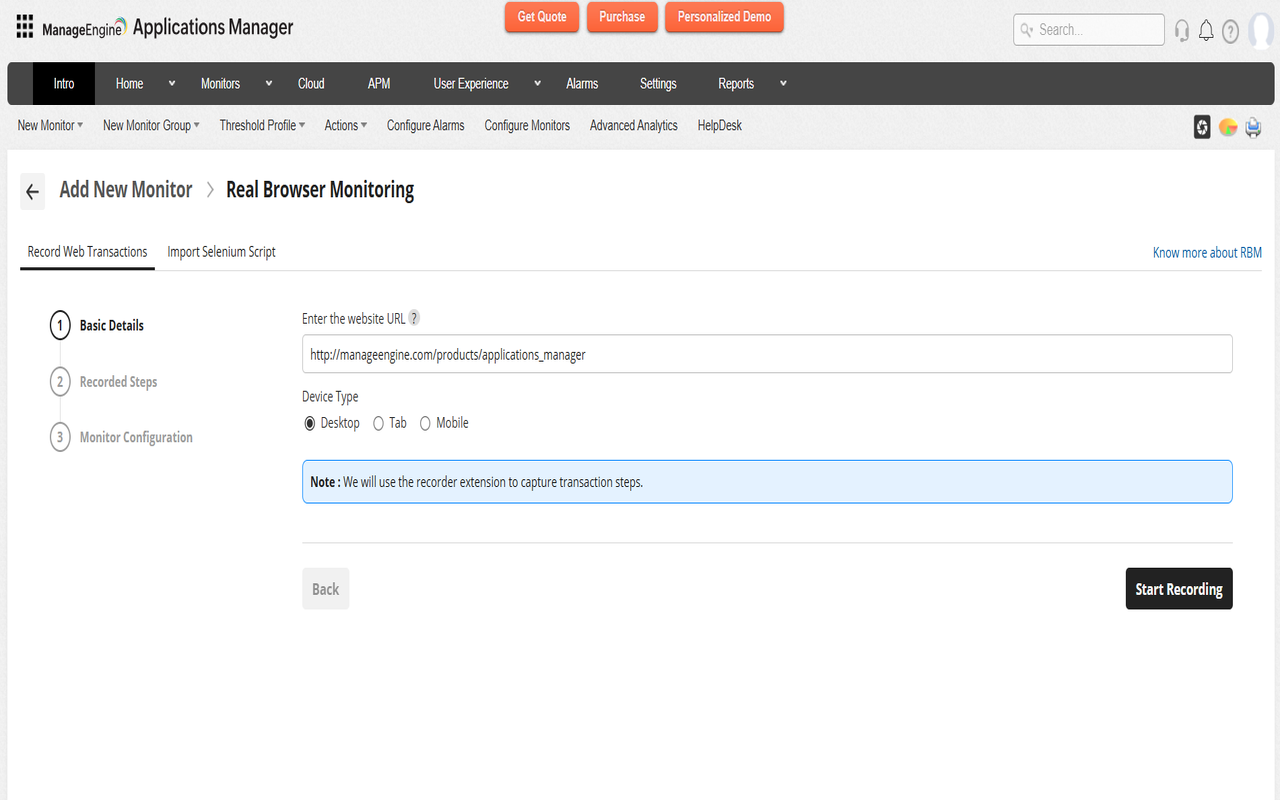The width and height of the screenshot is (1280, 800).
Task: Click the printer icon
Action: pyautogui.click(x=1253, y=127)
